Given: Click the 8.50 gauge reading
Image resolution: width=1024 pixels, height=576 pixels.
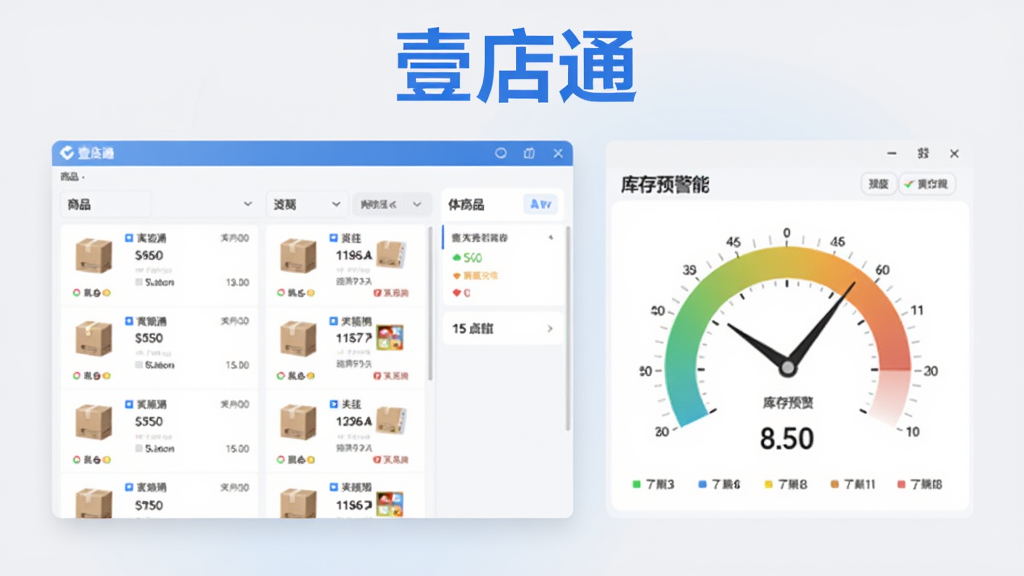Looking at the screenshot, I should (787, 438).
